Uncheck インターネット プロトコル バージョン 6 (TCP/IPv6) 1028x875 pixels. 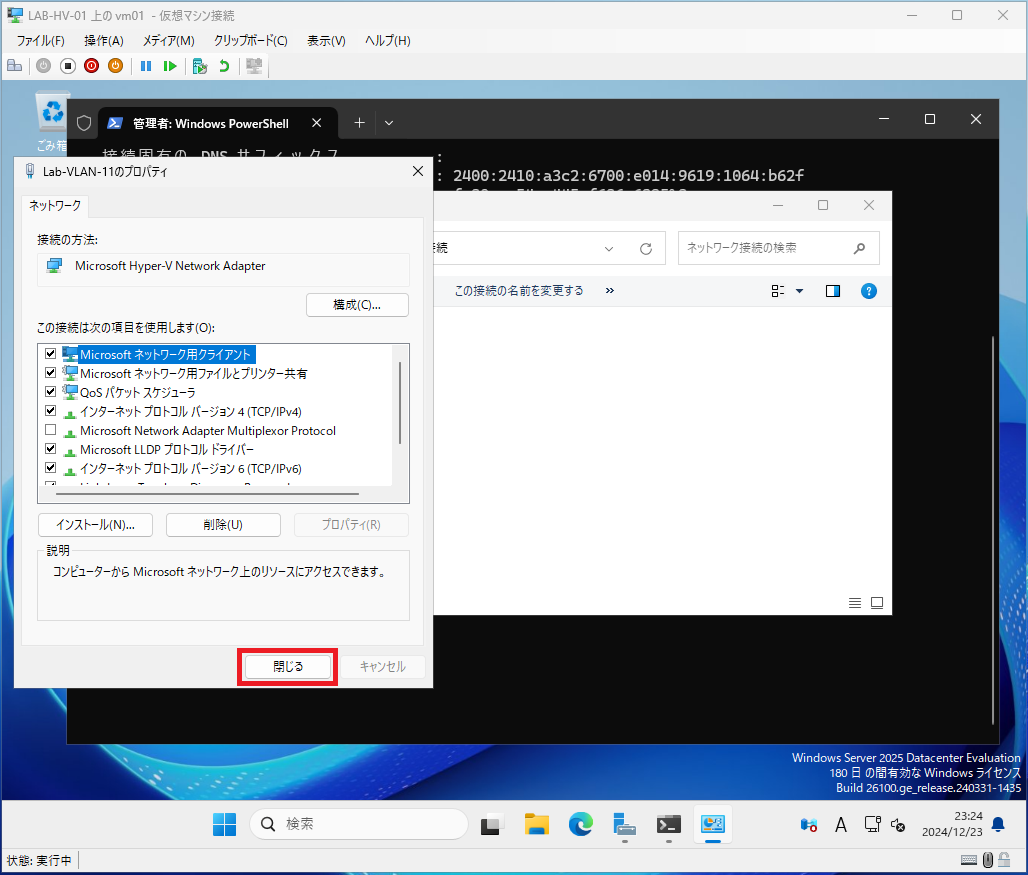(50, 468)
